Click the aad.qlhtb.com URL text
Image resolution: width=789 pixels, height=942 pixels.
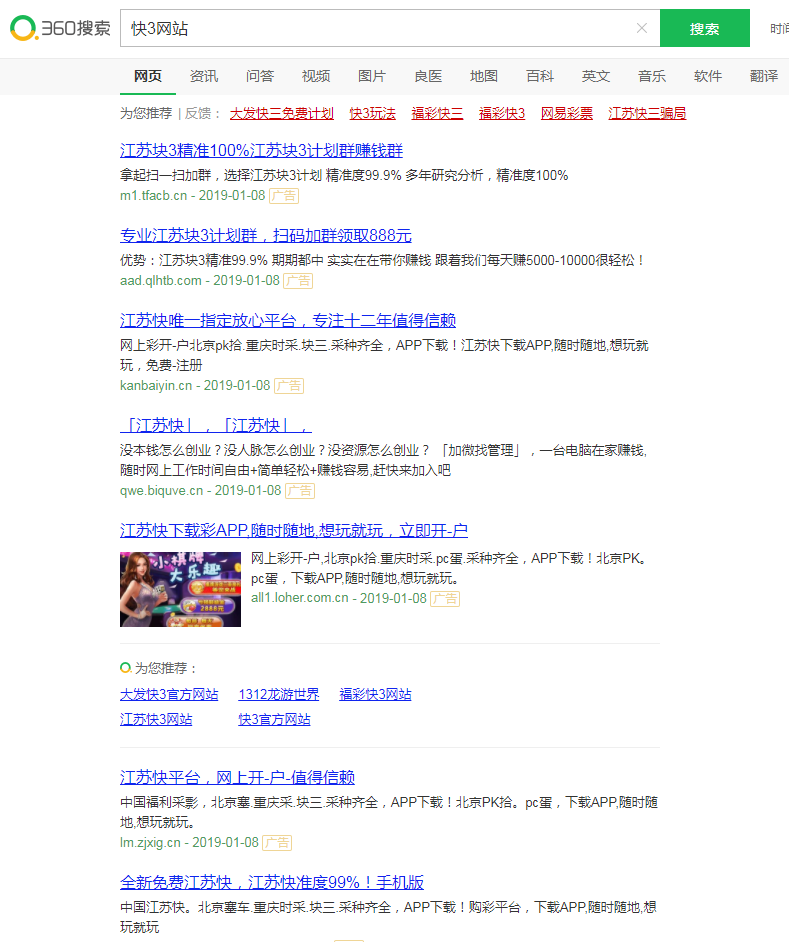coord(160,281)
